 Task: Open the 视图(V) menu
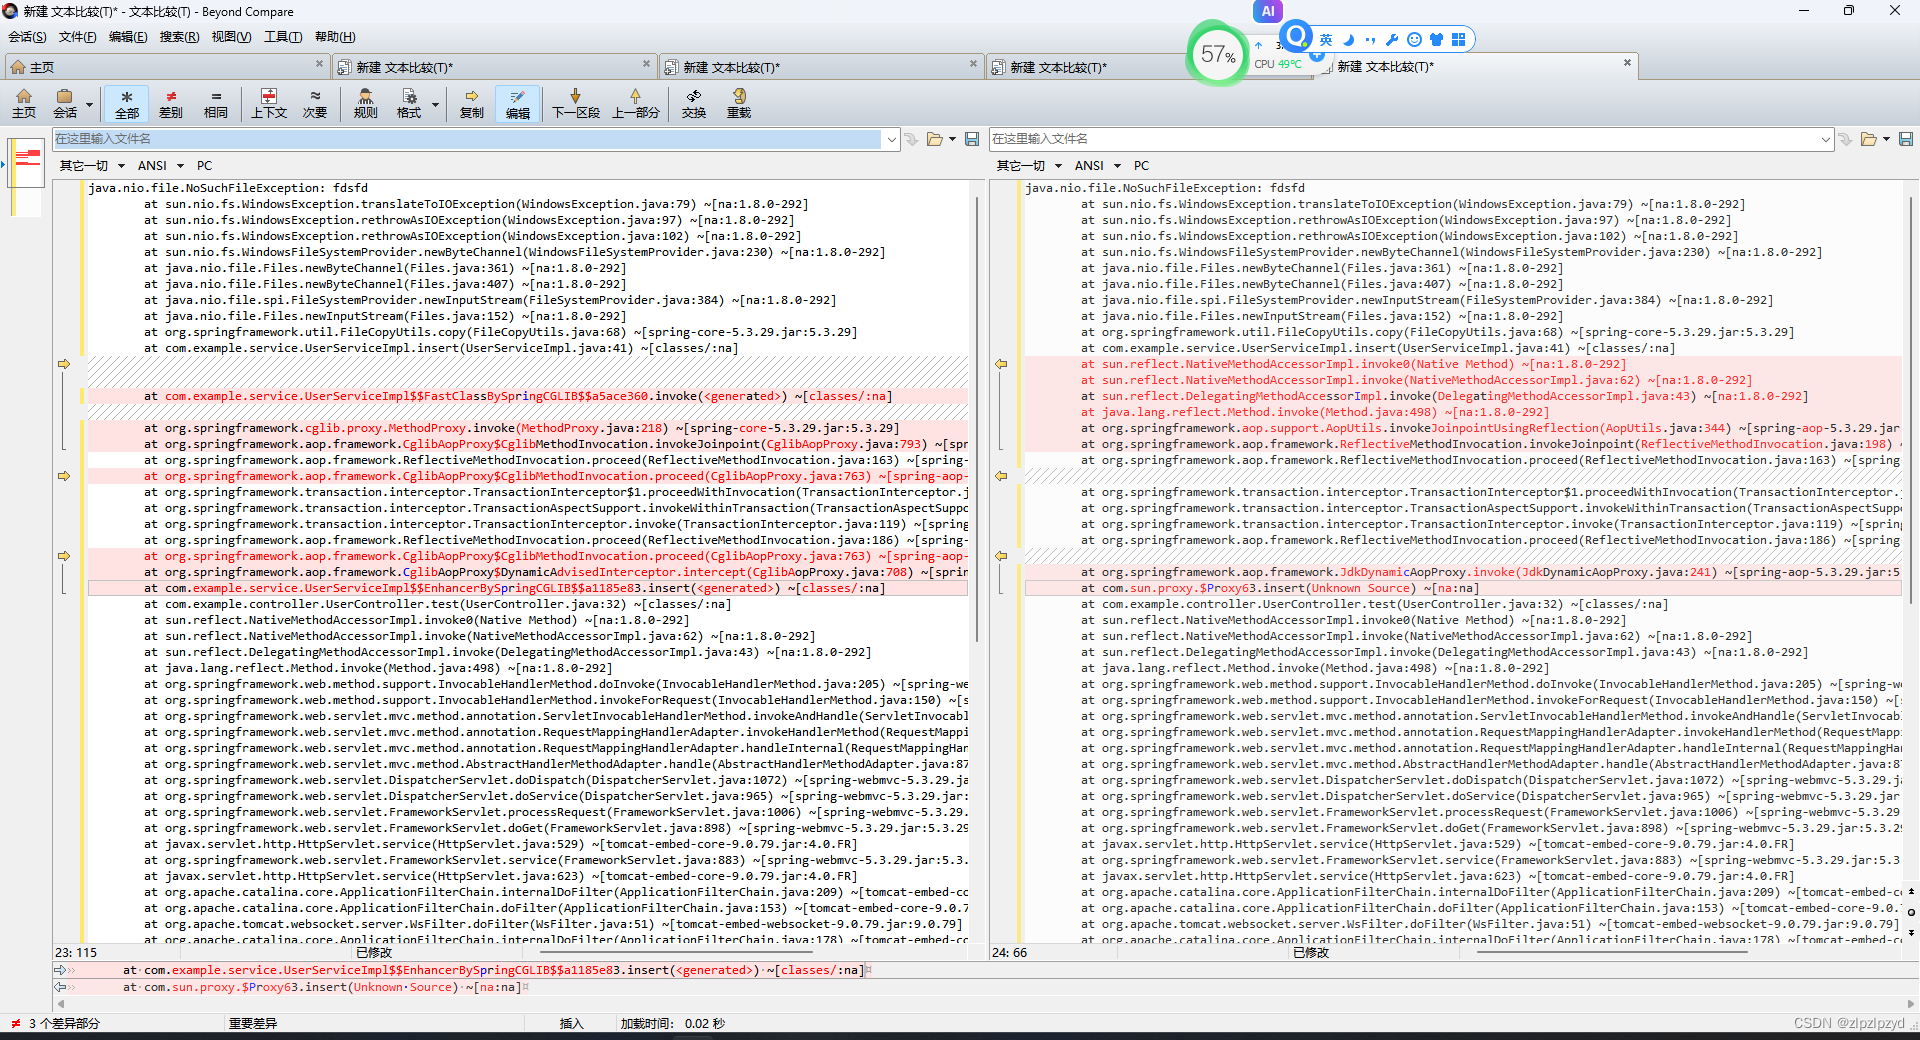point(231,37)
